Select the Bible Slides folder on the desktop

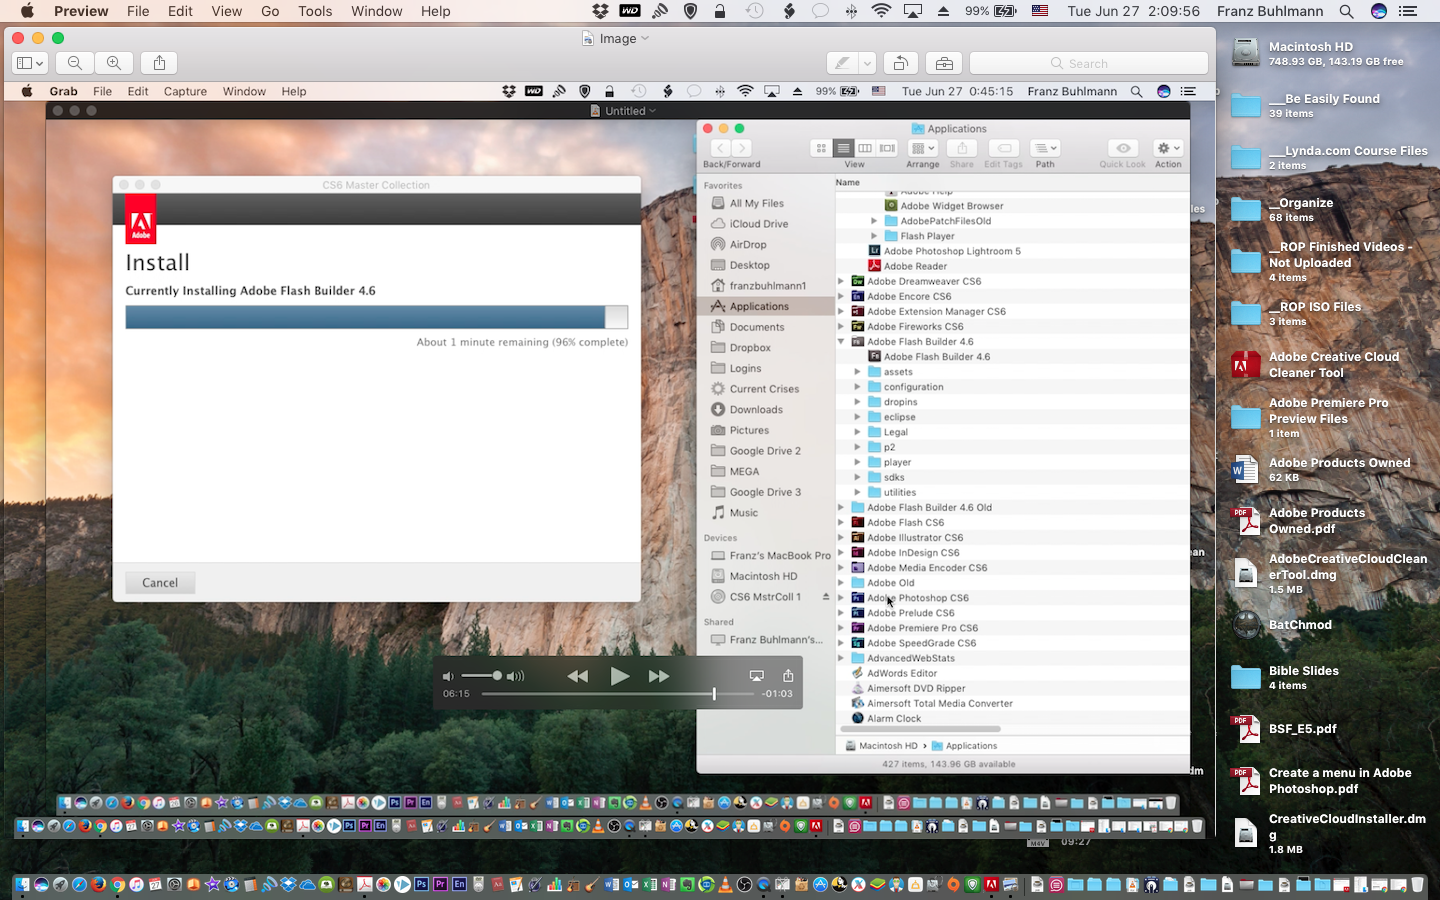click(1246, 677)
